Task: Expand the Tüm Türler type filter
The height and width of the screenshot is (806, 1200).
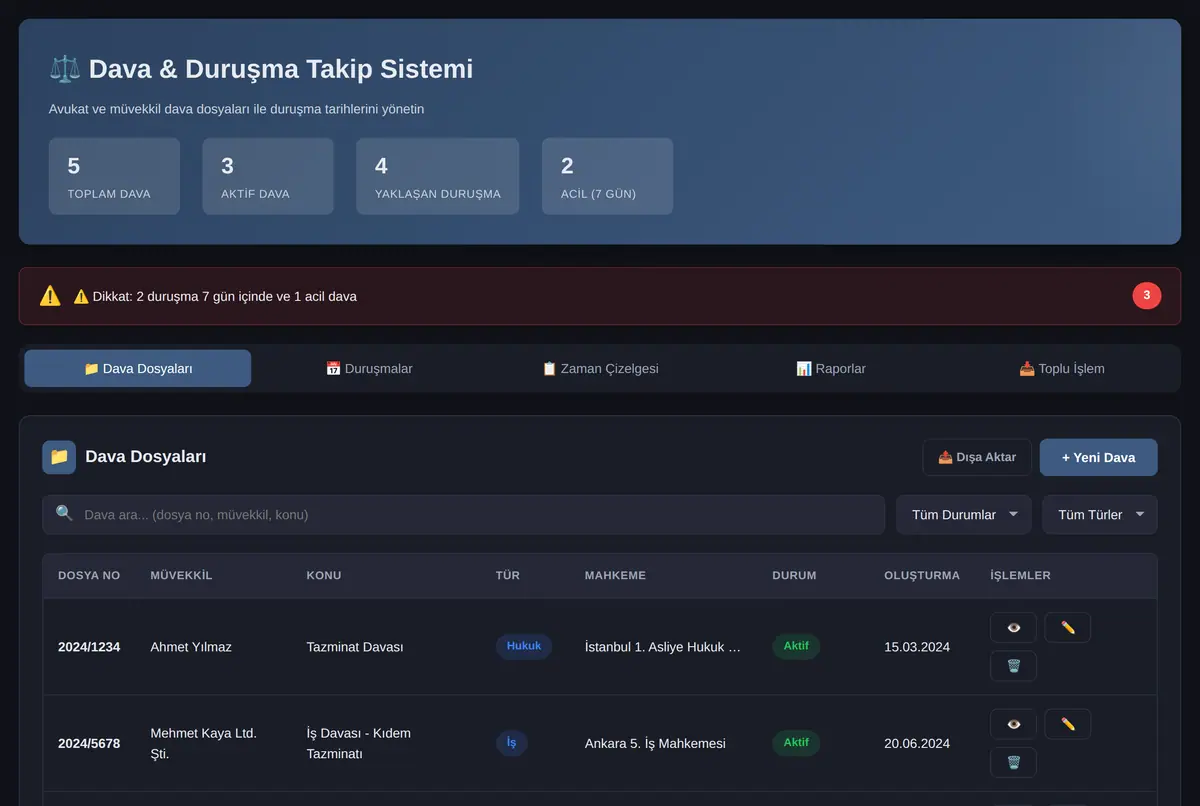Action: [1100, 515]
